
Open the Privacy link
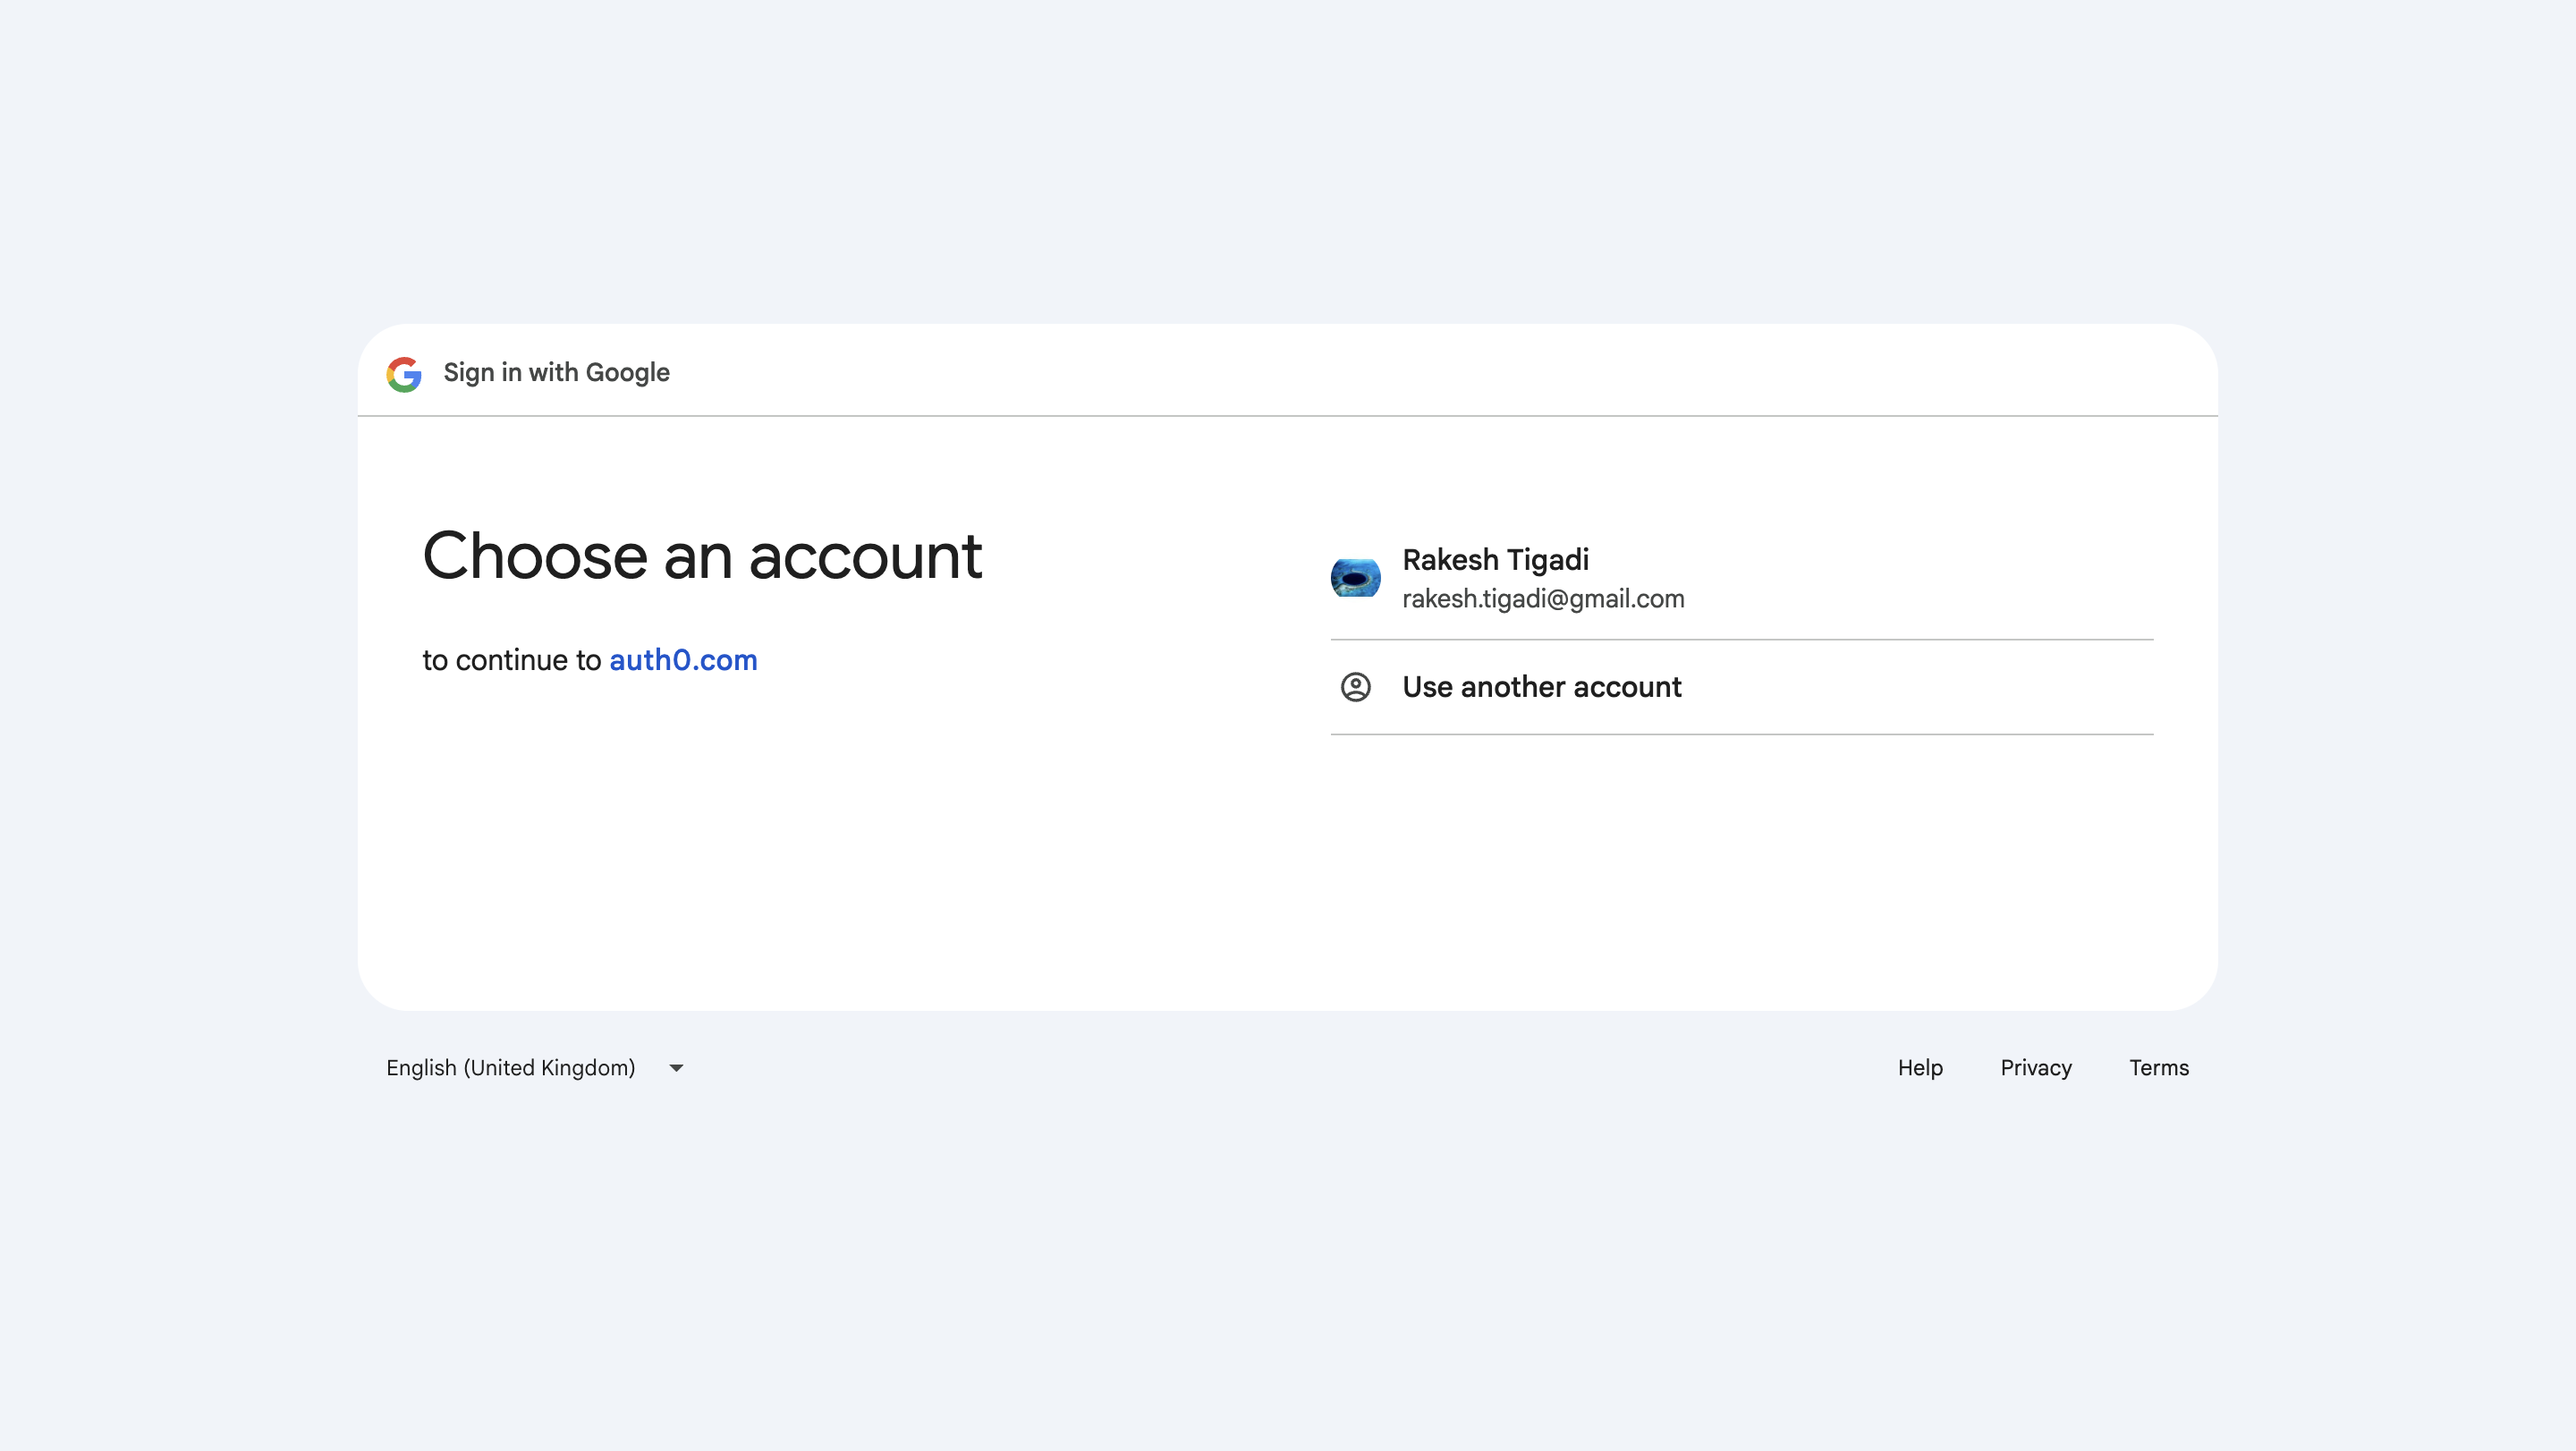pyautogui.click(x=2035, y=1068)
